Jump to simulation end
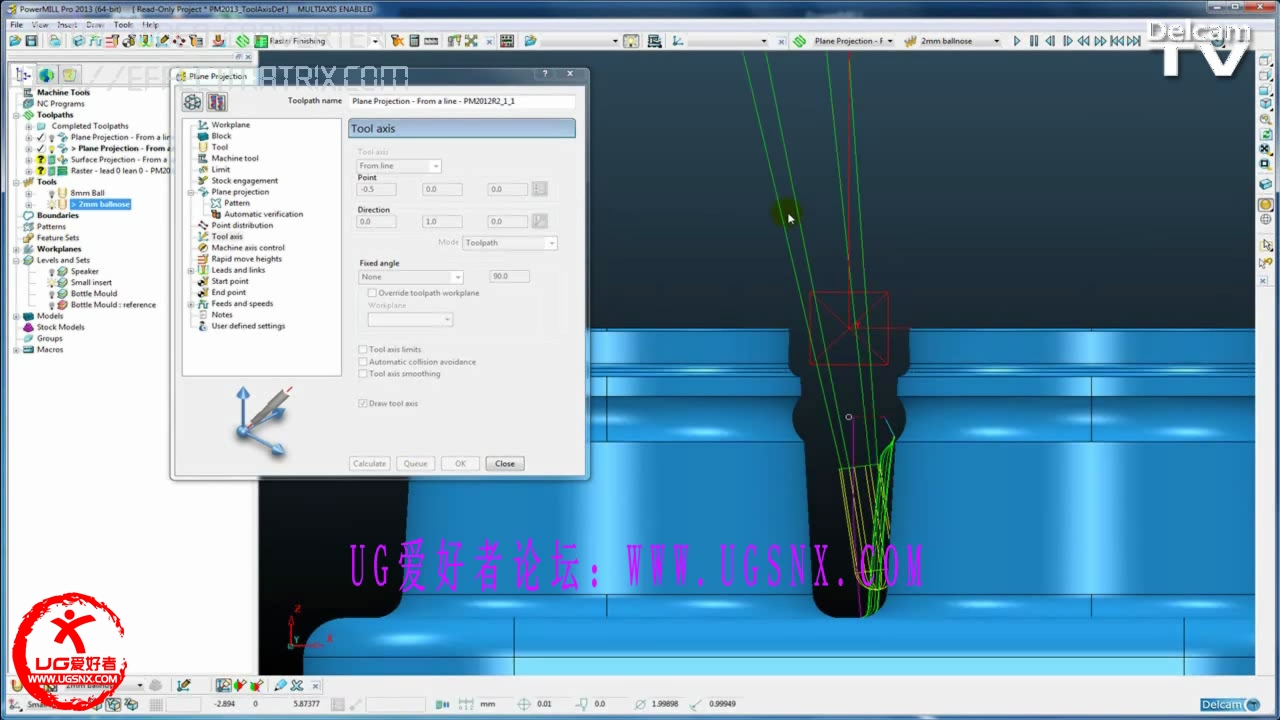1280x720 pixels. click(x=1134, y=41)
